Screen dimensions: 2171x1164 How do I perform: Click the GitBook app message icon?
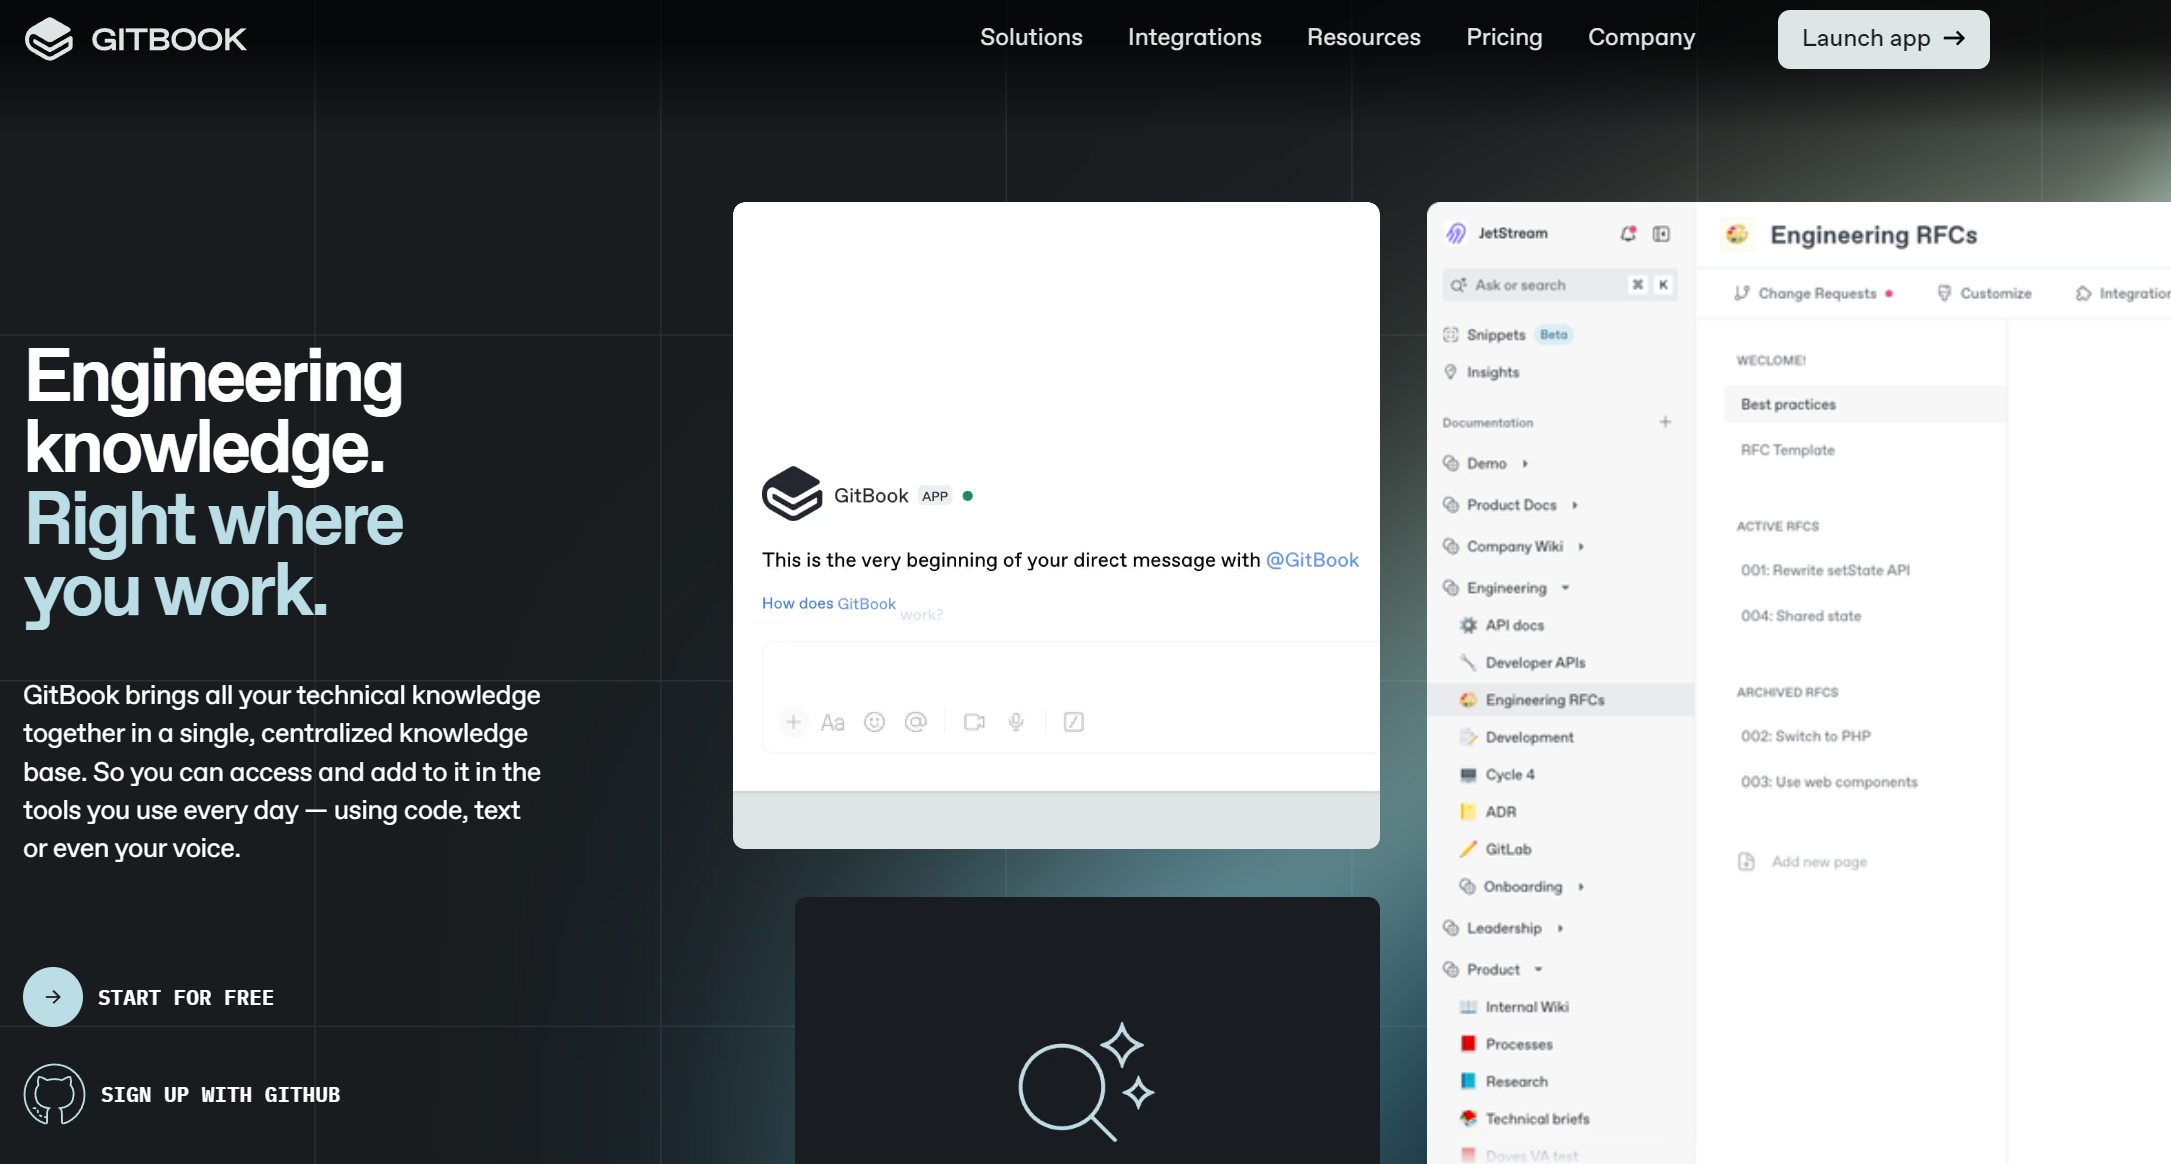click(793, 494)
